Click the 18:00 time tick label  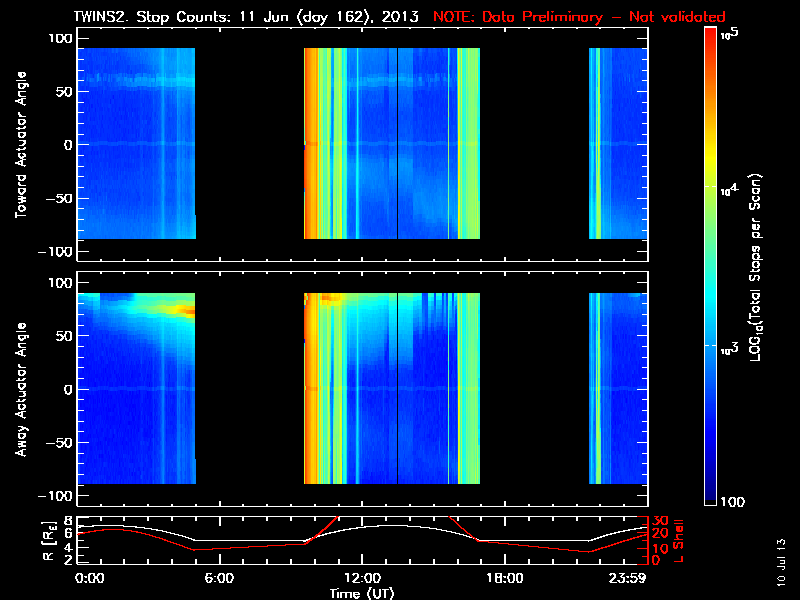503,578
